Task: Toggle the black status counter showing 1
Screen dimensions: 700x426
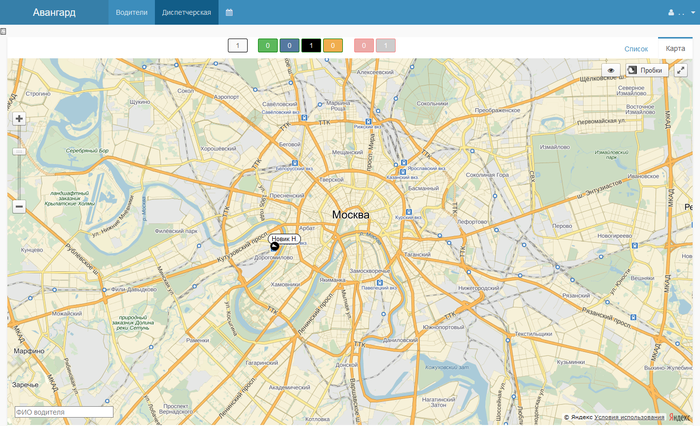Action: (311, 46)
